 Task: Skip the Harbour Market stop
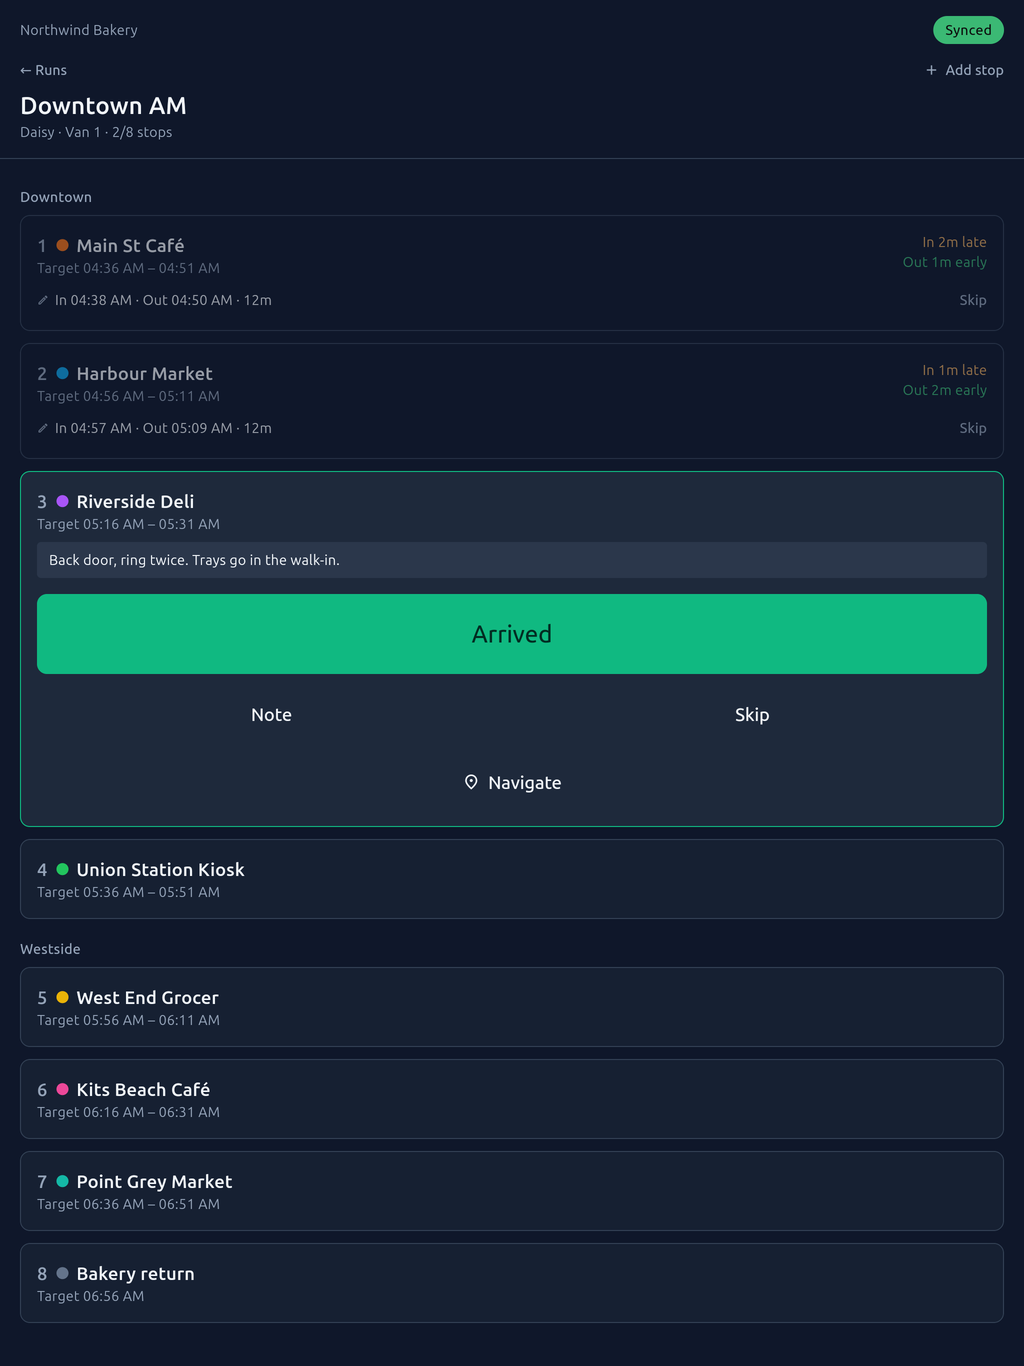coord(973,428)
